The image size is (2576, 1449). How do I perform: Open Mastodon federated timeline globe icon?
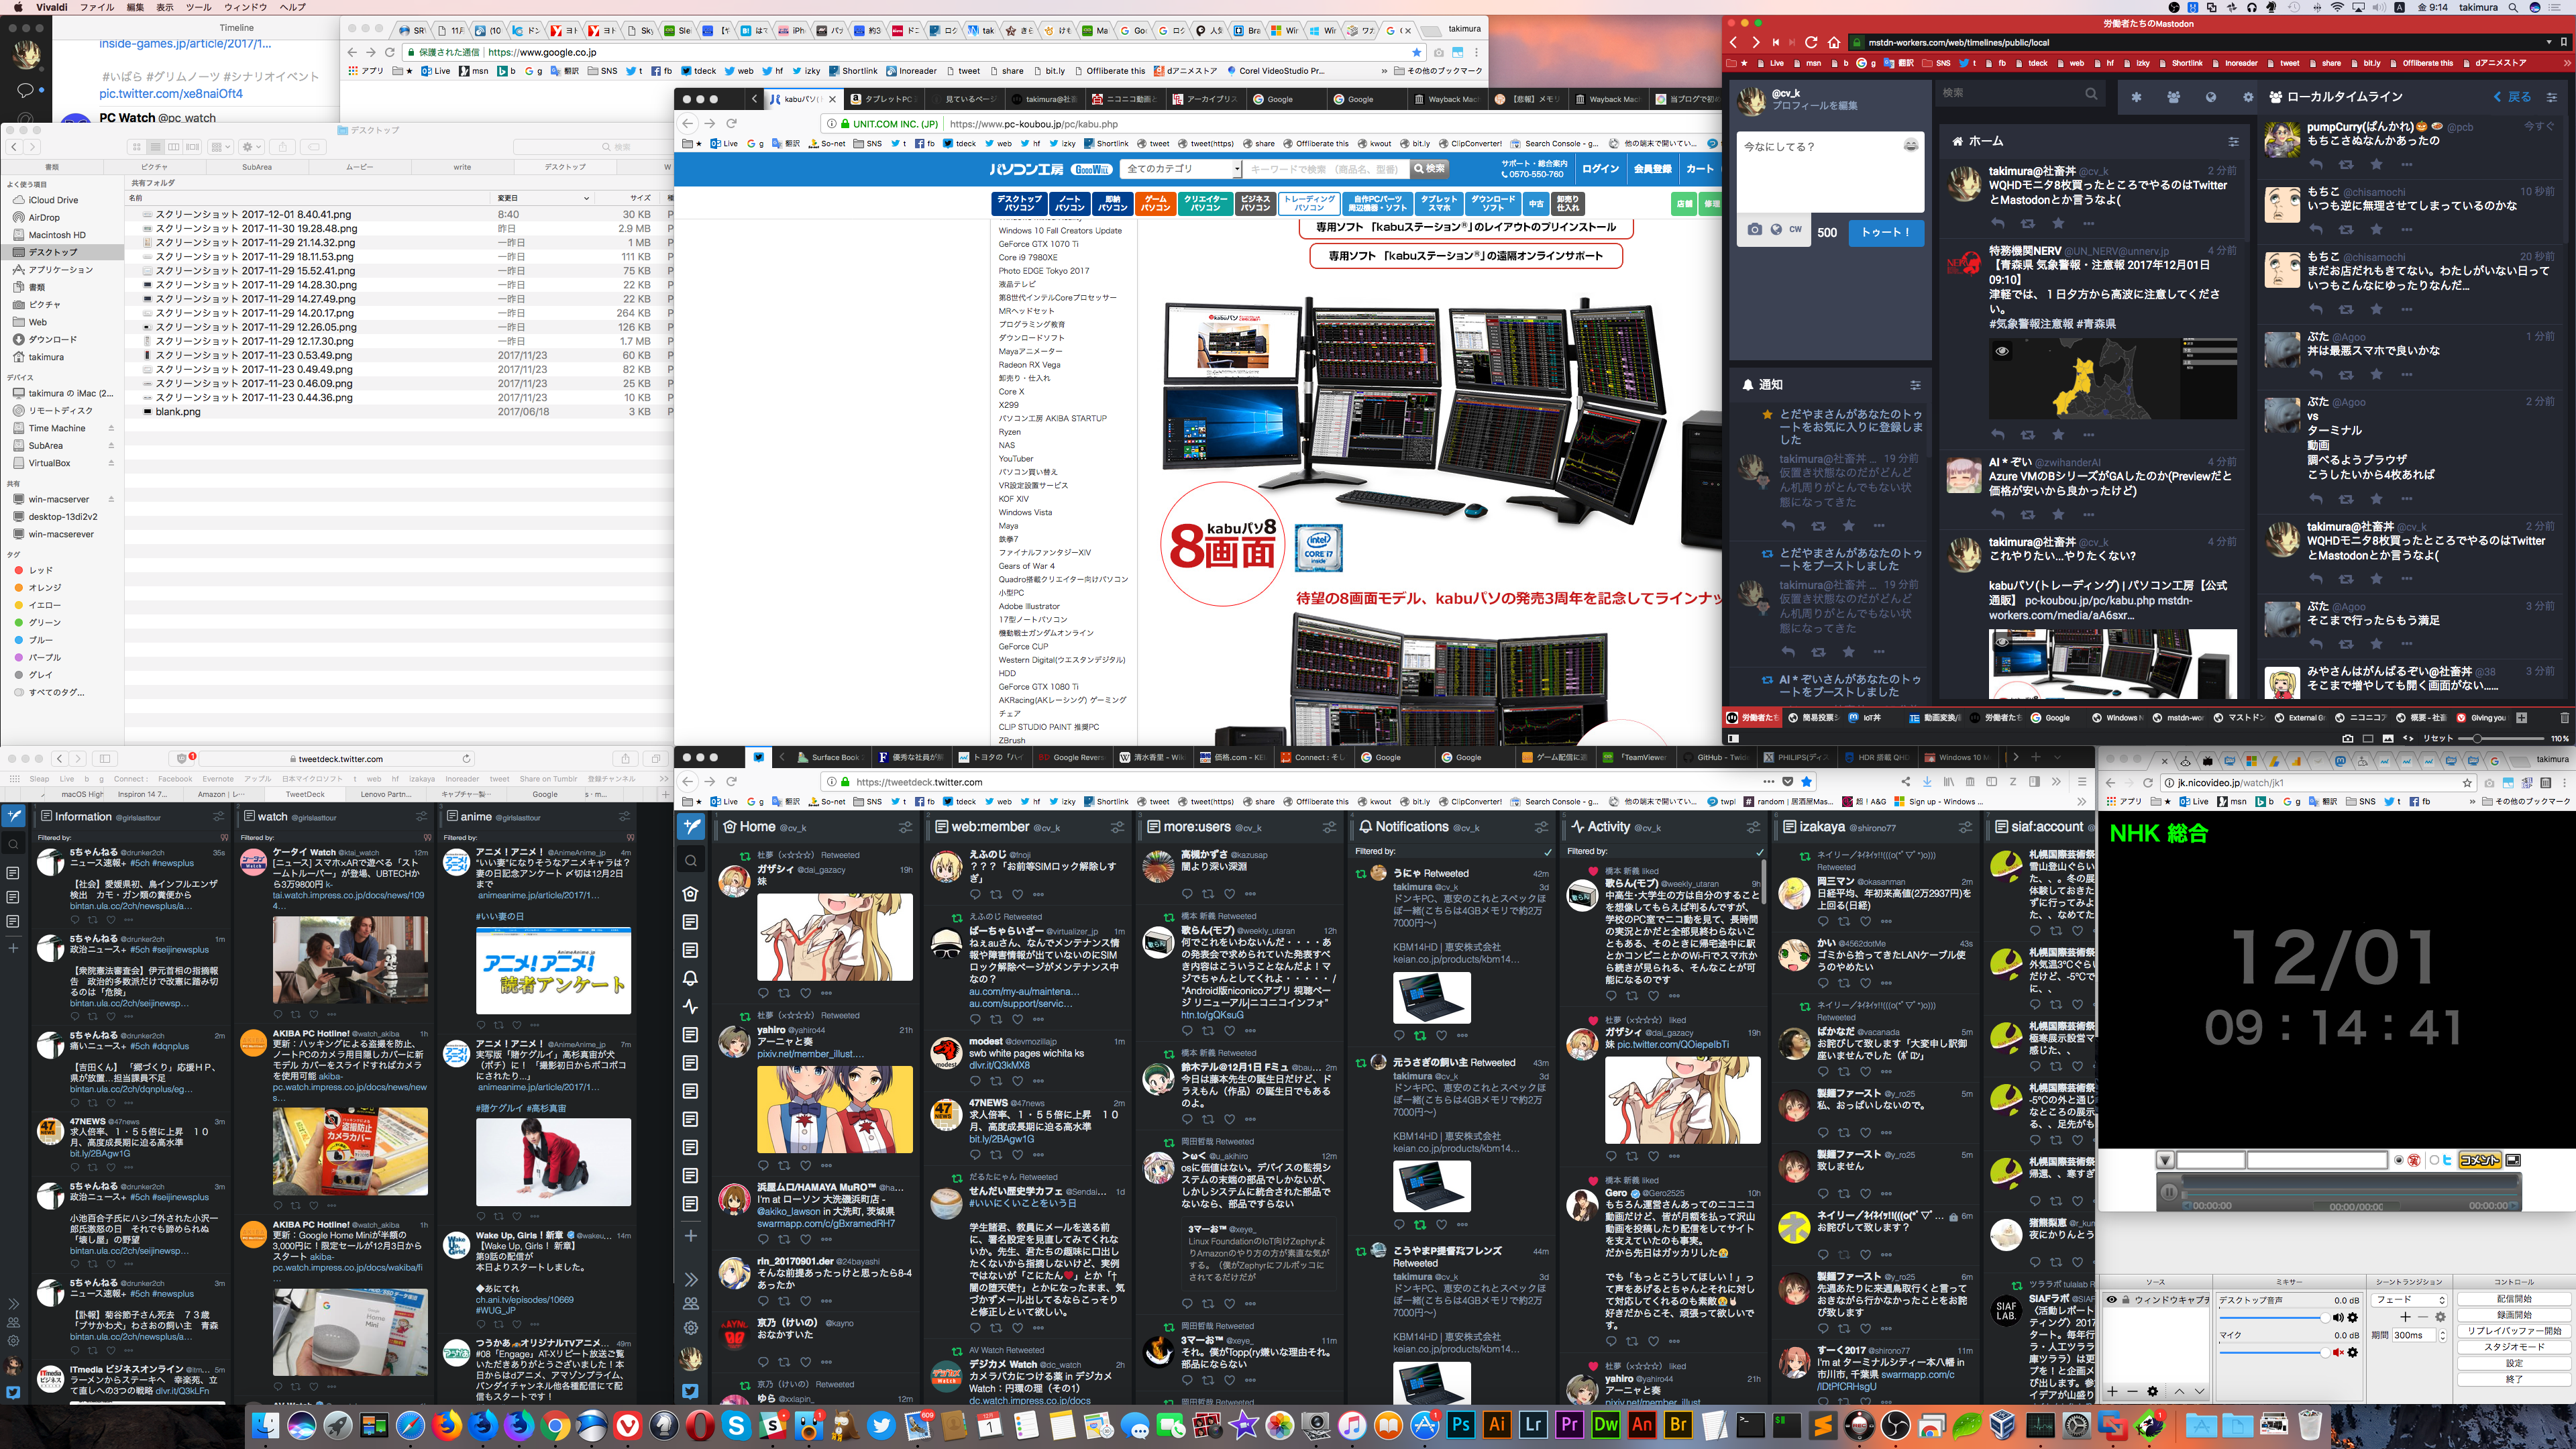point(2210,97)
